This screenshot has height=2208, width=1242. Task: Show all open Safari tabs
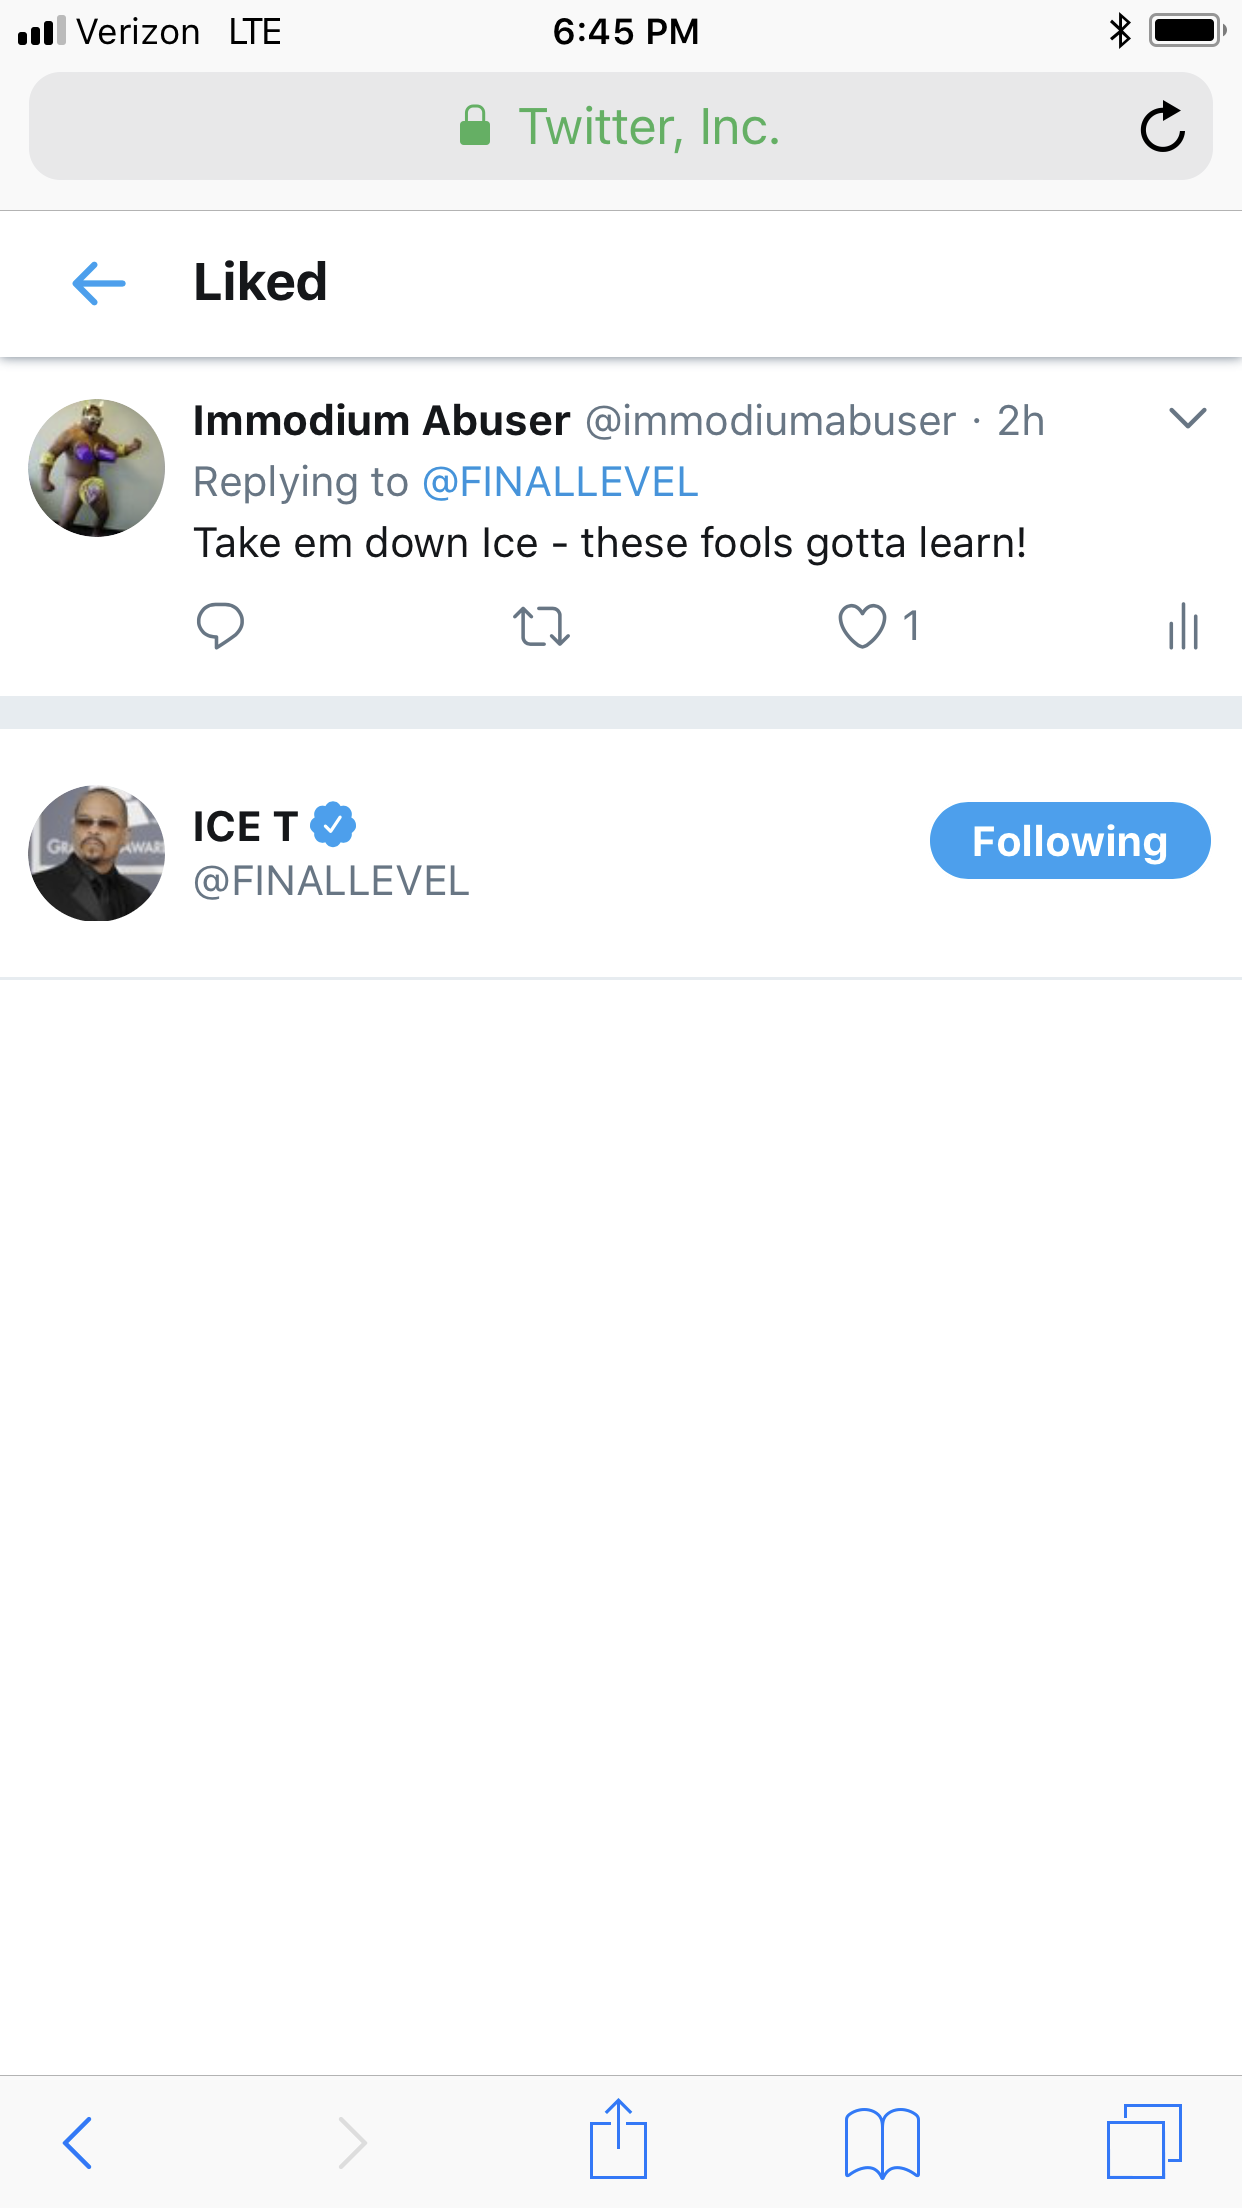1144,2142
